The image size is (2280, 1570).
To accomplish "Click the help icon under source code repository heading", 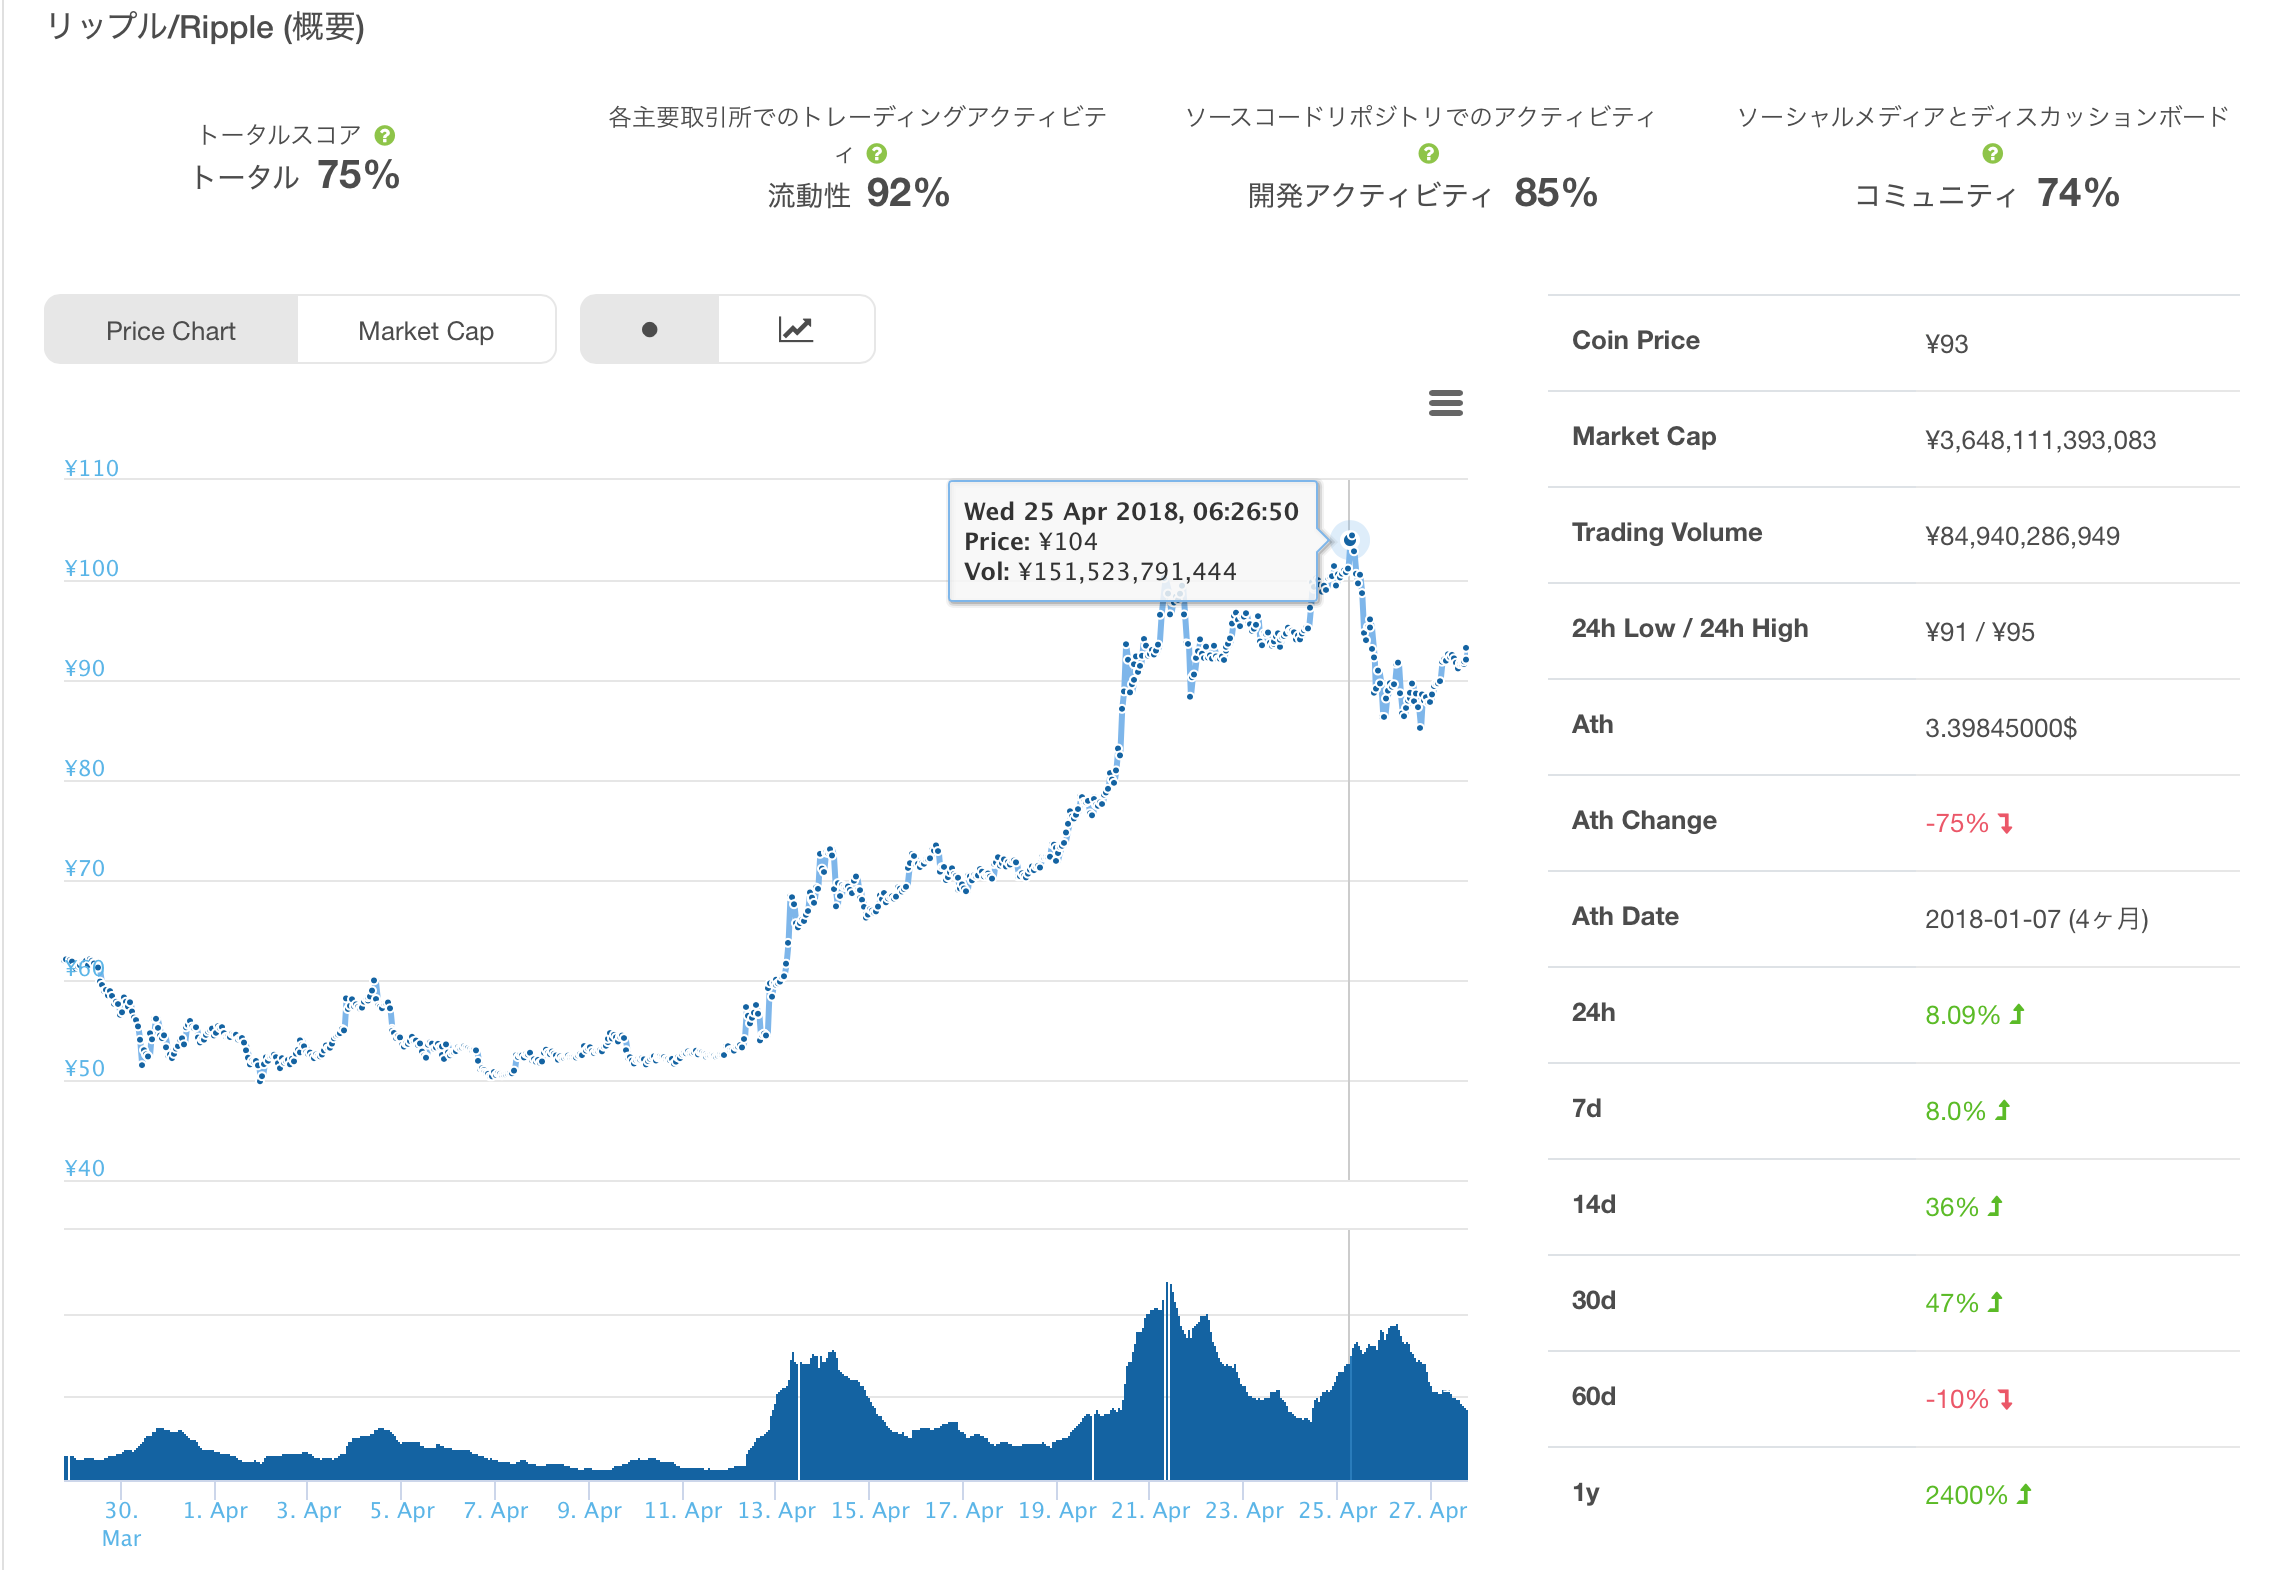I will coord(1429,153).
